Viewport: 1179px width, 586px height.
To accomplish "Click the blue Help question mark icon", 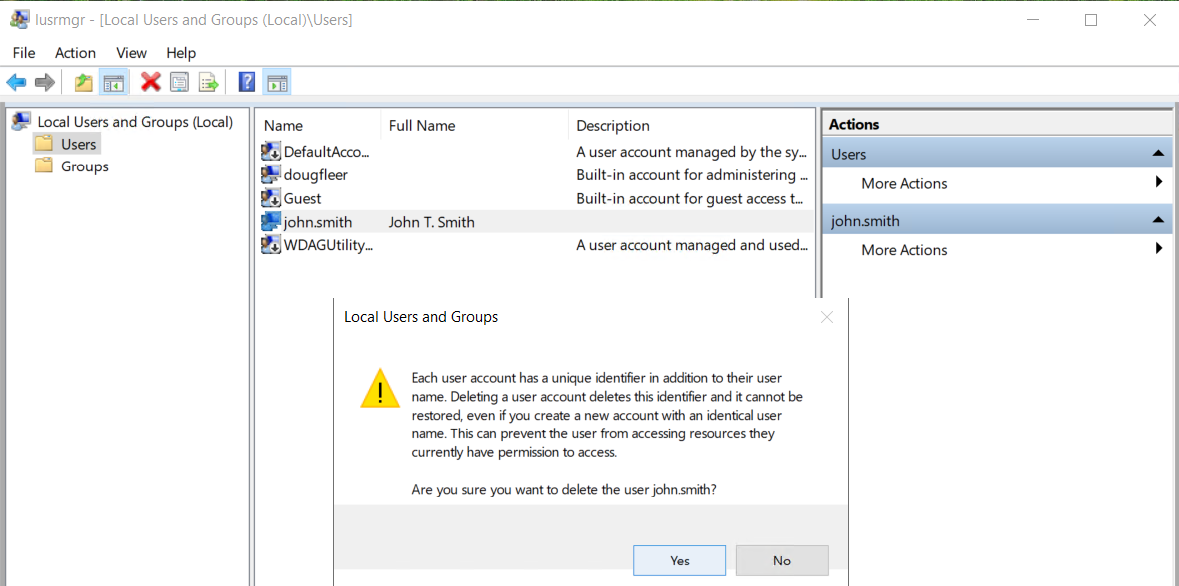I will (x=246, y=82).
